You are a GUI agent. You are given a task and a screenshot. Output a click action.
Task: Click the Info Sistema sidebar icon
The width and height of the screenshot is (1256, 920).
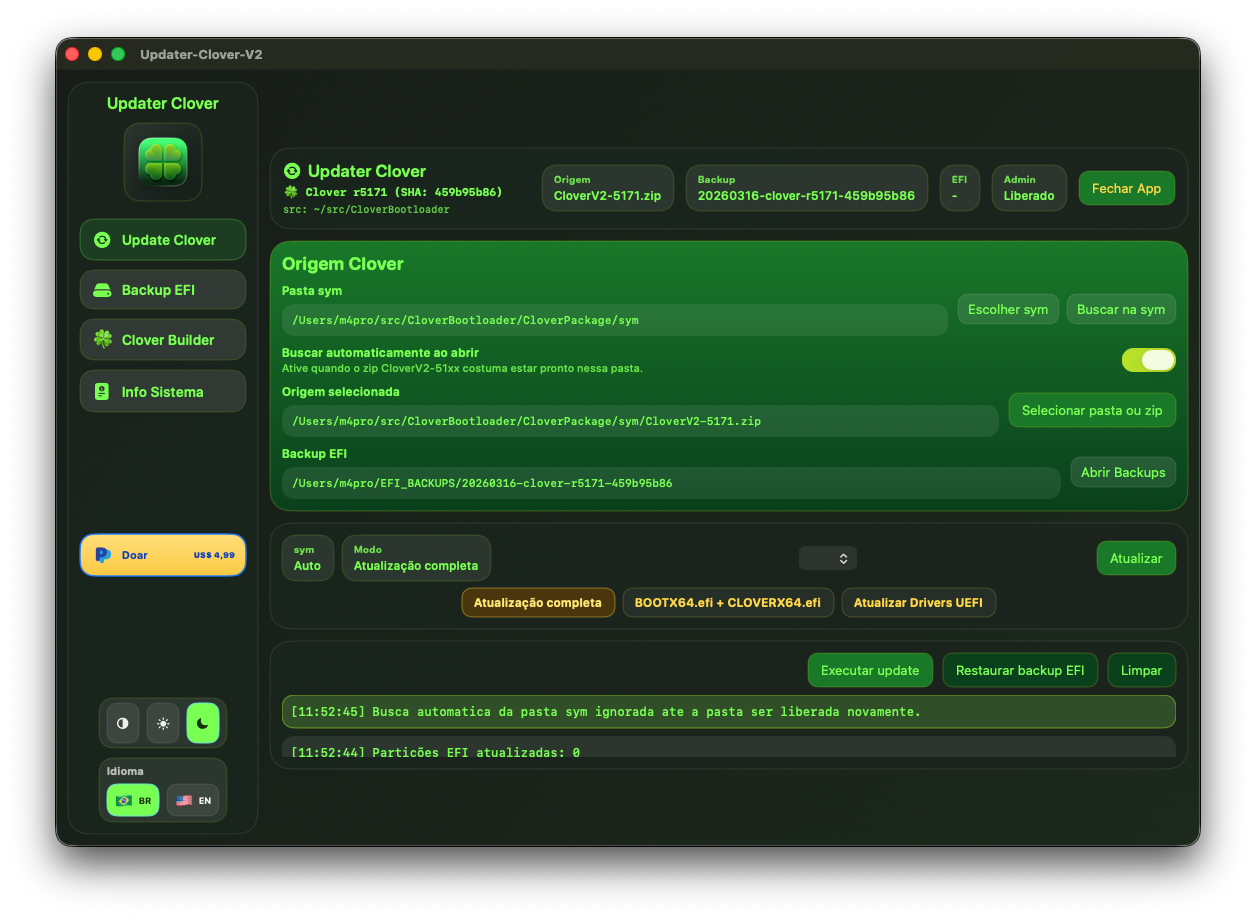101,391
